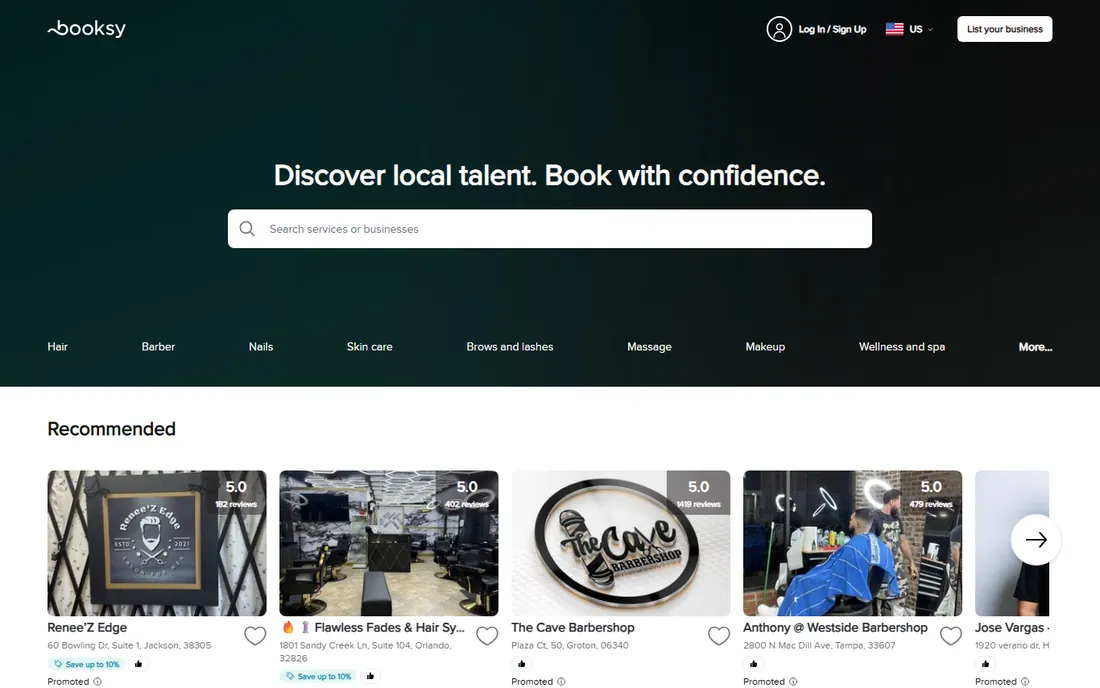Select the Skin care category
The height and width of the screenshot is (688, 1100).
pyautogui.click(x=369, y=346)
